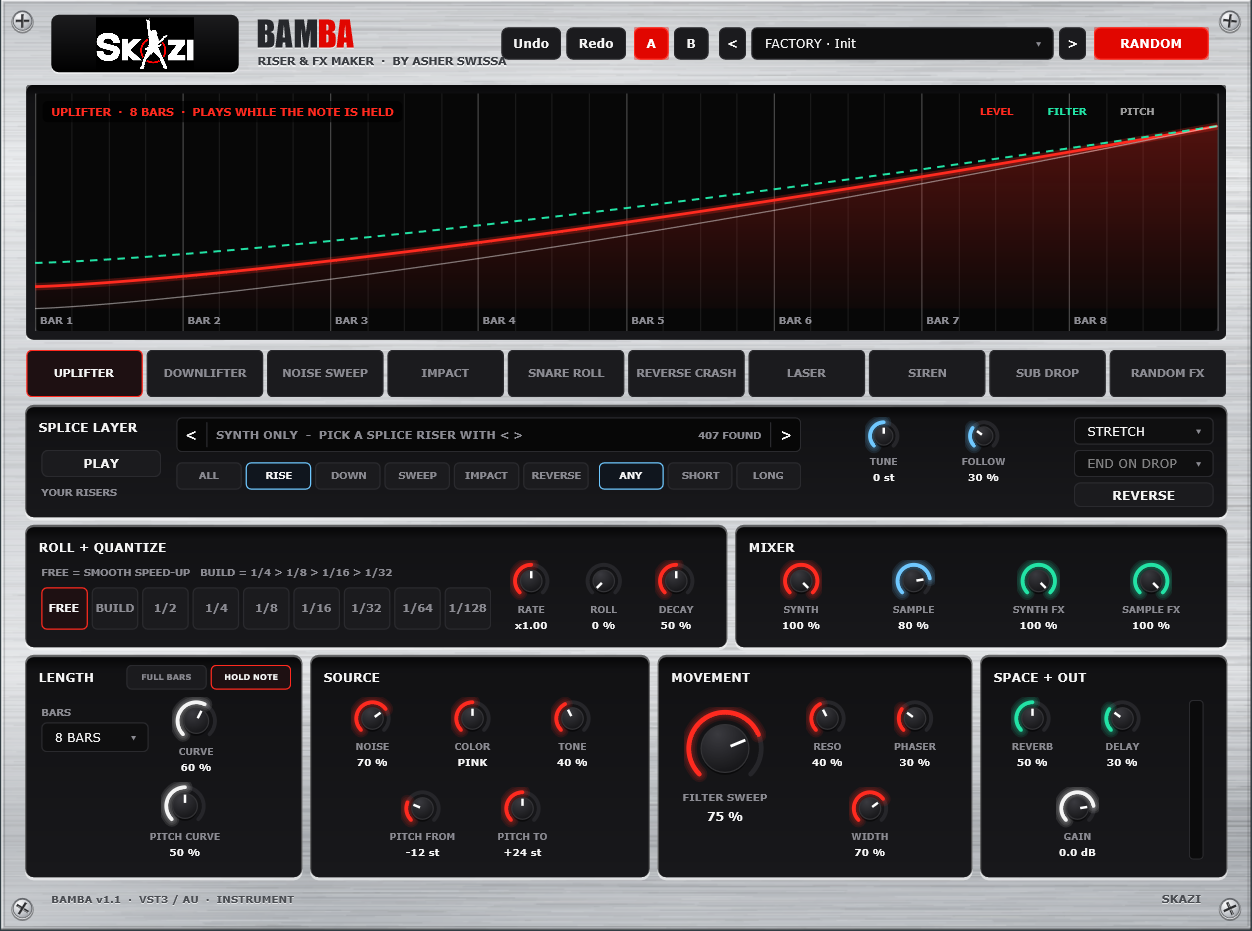Expand the Stretch mode dropdown
This screenshot has height=931, width=1252.
pyautogui.click(x=1143, y=431)
